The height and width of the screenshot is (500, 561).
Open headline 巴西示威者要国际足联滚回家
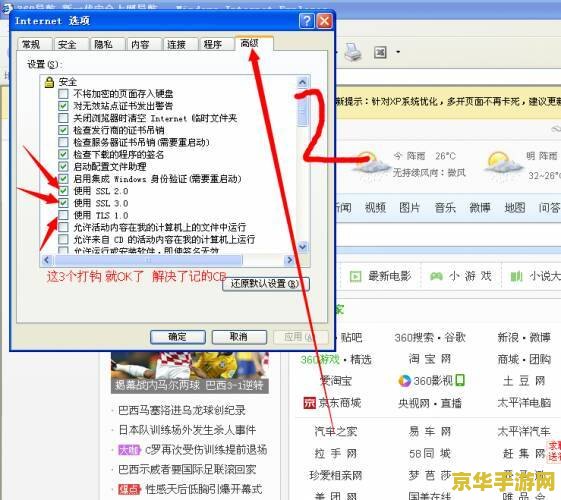pos(187,469)
